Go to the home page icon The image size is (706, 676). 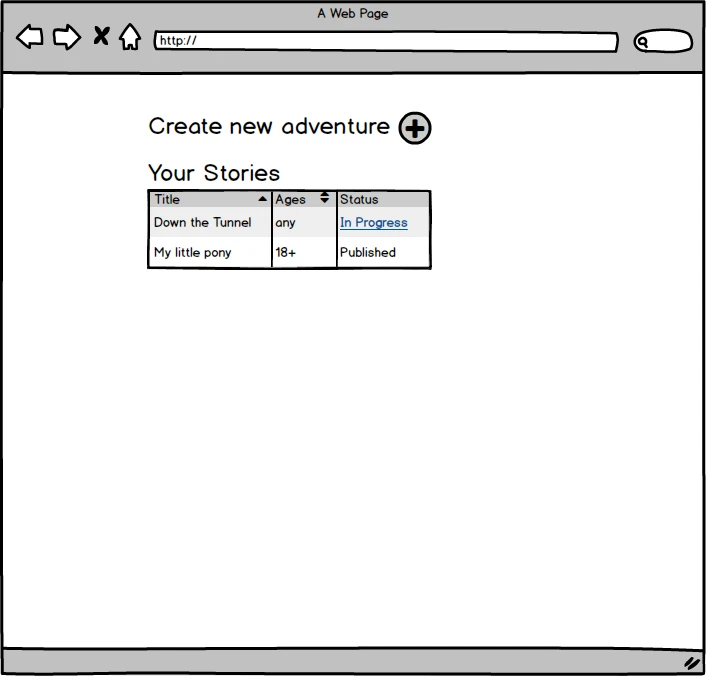pyautogui.click(x=130, y=36)
